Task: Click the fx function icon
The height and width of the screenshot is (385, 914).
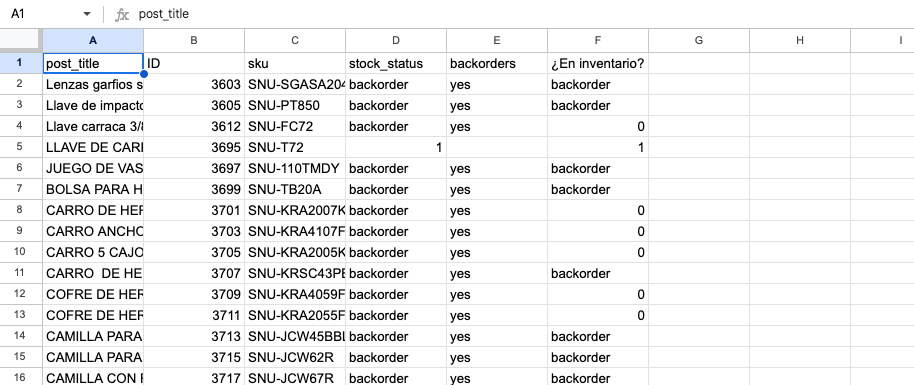Action: 121,14
